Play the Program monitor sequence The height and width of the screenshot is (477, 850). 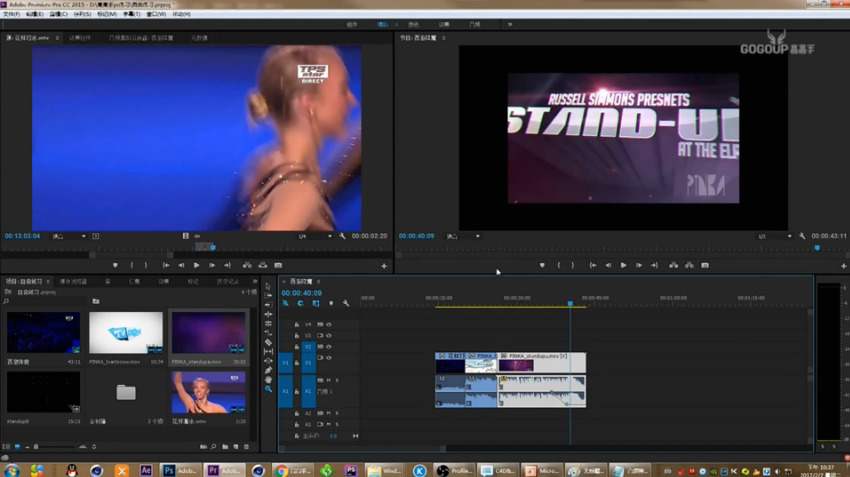[x=623, y=266]
